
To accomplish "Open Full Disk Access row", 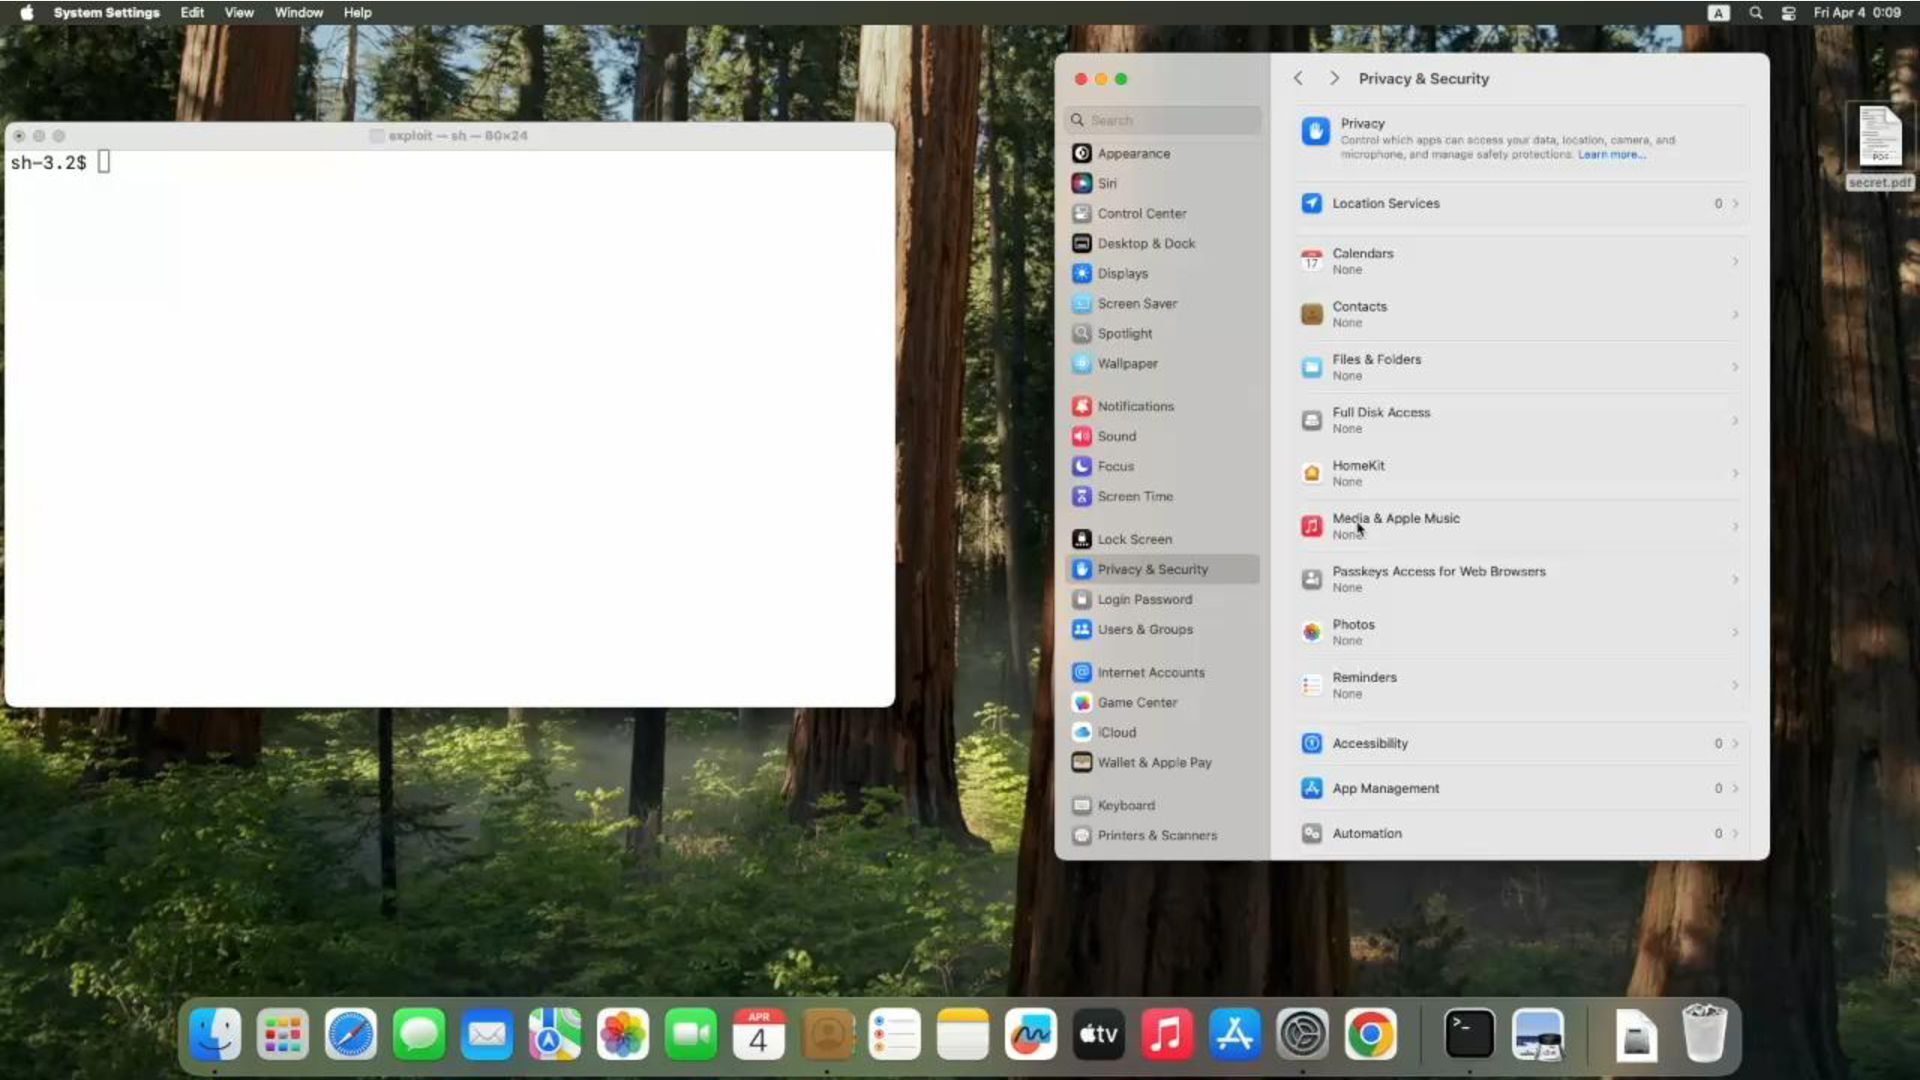I will pyautogui.click(x=1520, y=420).
